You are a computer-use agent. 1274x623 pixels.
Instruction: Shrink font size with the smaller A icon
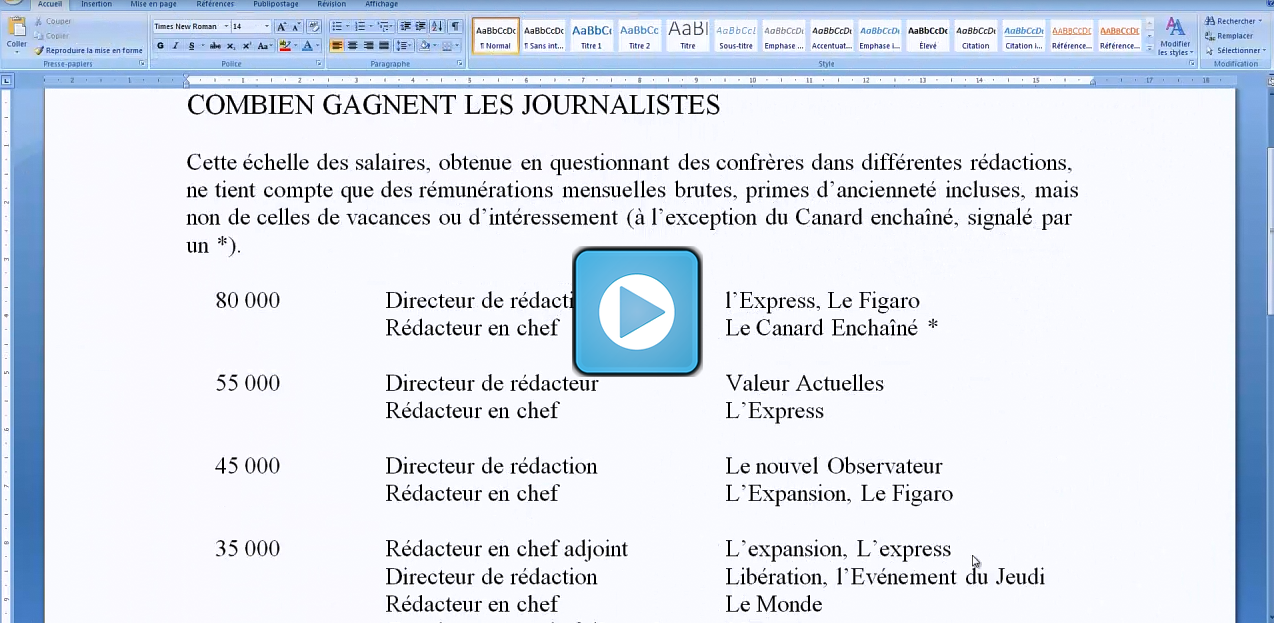296,26
